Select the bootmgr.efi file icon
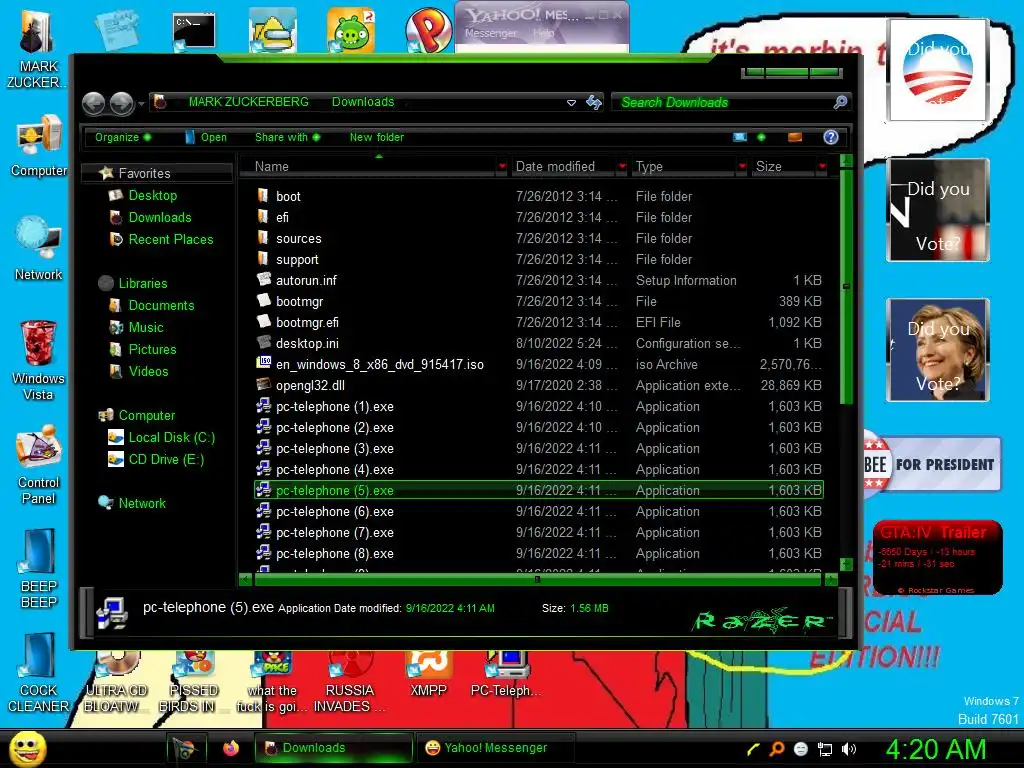The width and height of the screenshot is (1024, 768). click(x=264, y=321)
